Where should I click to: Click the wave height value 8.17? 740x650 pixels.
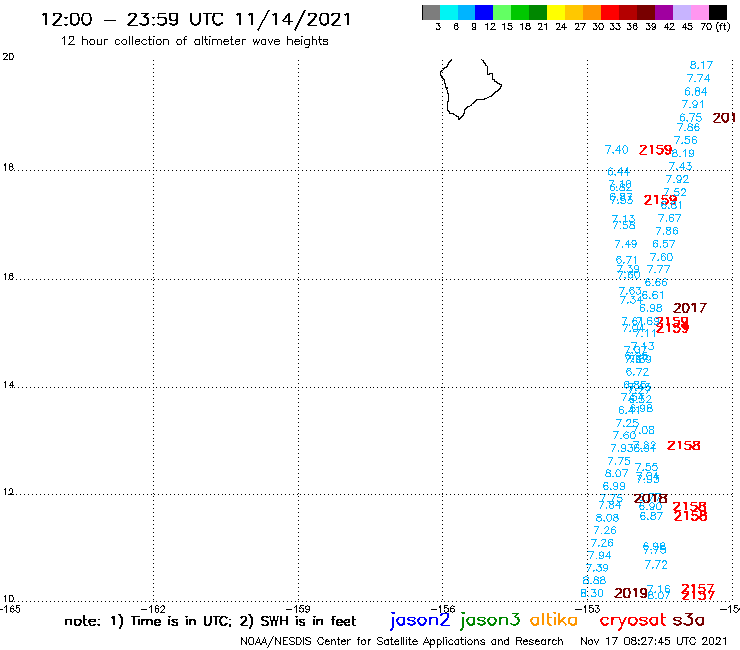click(701, 65)
